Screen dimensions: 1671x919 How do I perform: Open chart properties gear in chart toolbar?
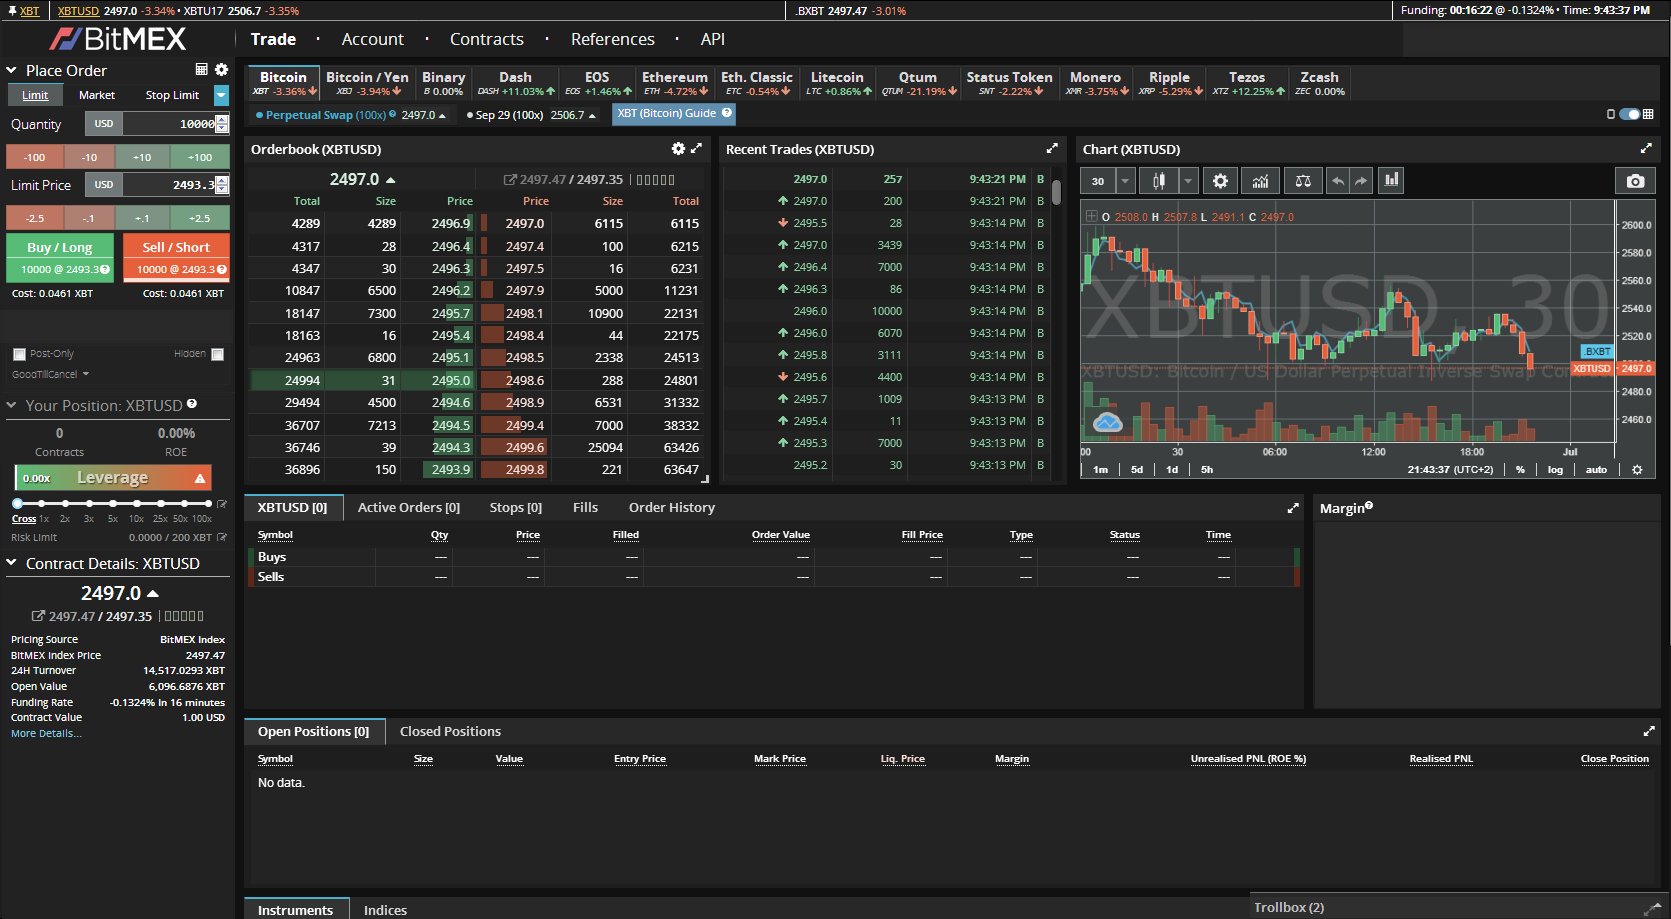click(x=1220, y=181)
